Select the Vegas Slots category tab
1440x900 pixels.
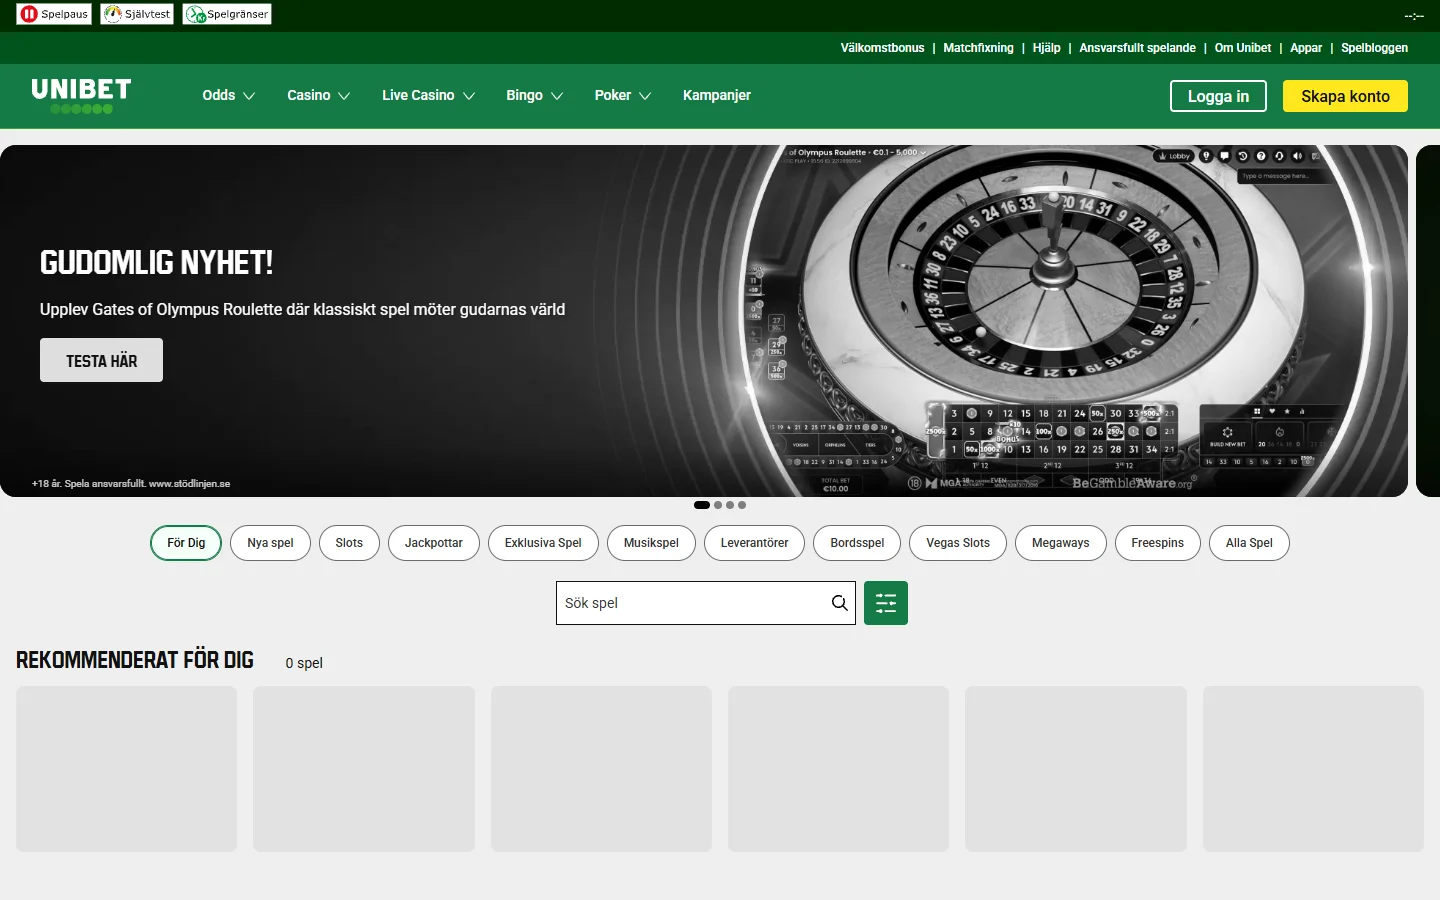tap(958, 543)
